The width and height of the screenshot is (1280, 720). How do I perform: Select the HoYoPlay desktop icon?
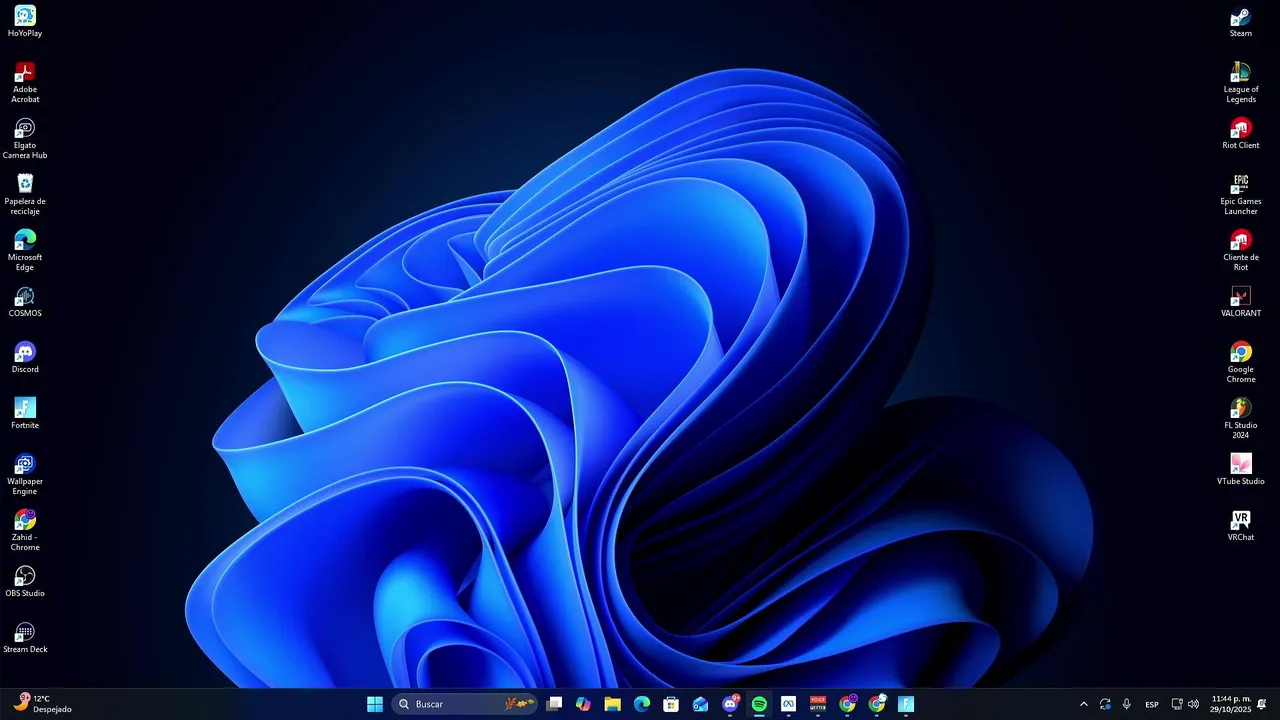point(25,21)
